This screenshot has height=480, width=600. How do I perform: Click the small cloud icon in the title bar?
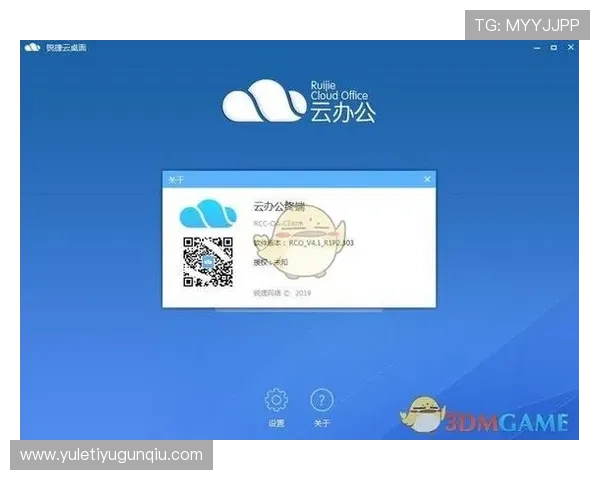(32, 48)
